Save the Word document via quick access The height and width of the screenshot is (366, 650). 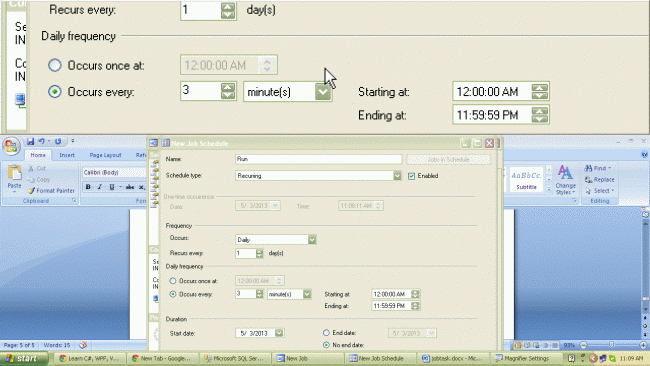[30, 141]
